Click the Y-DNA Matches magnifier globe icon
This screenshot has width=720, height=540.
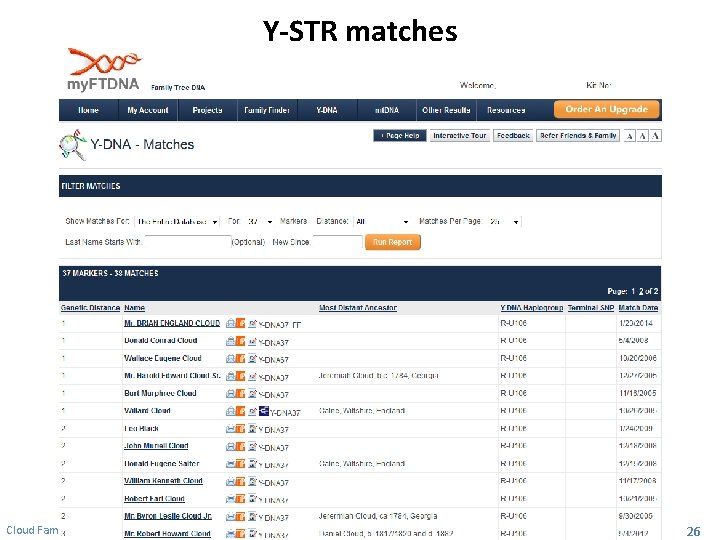(73, 145)
